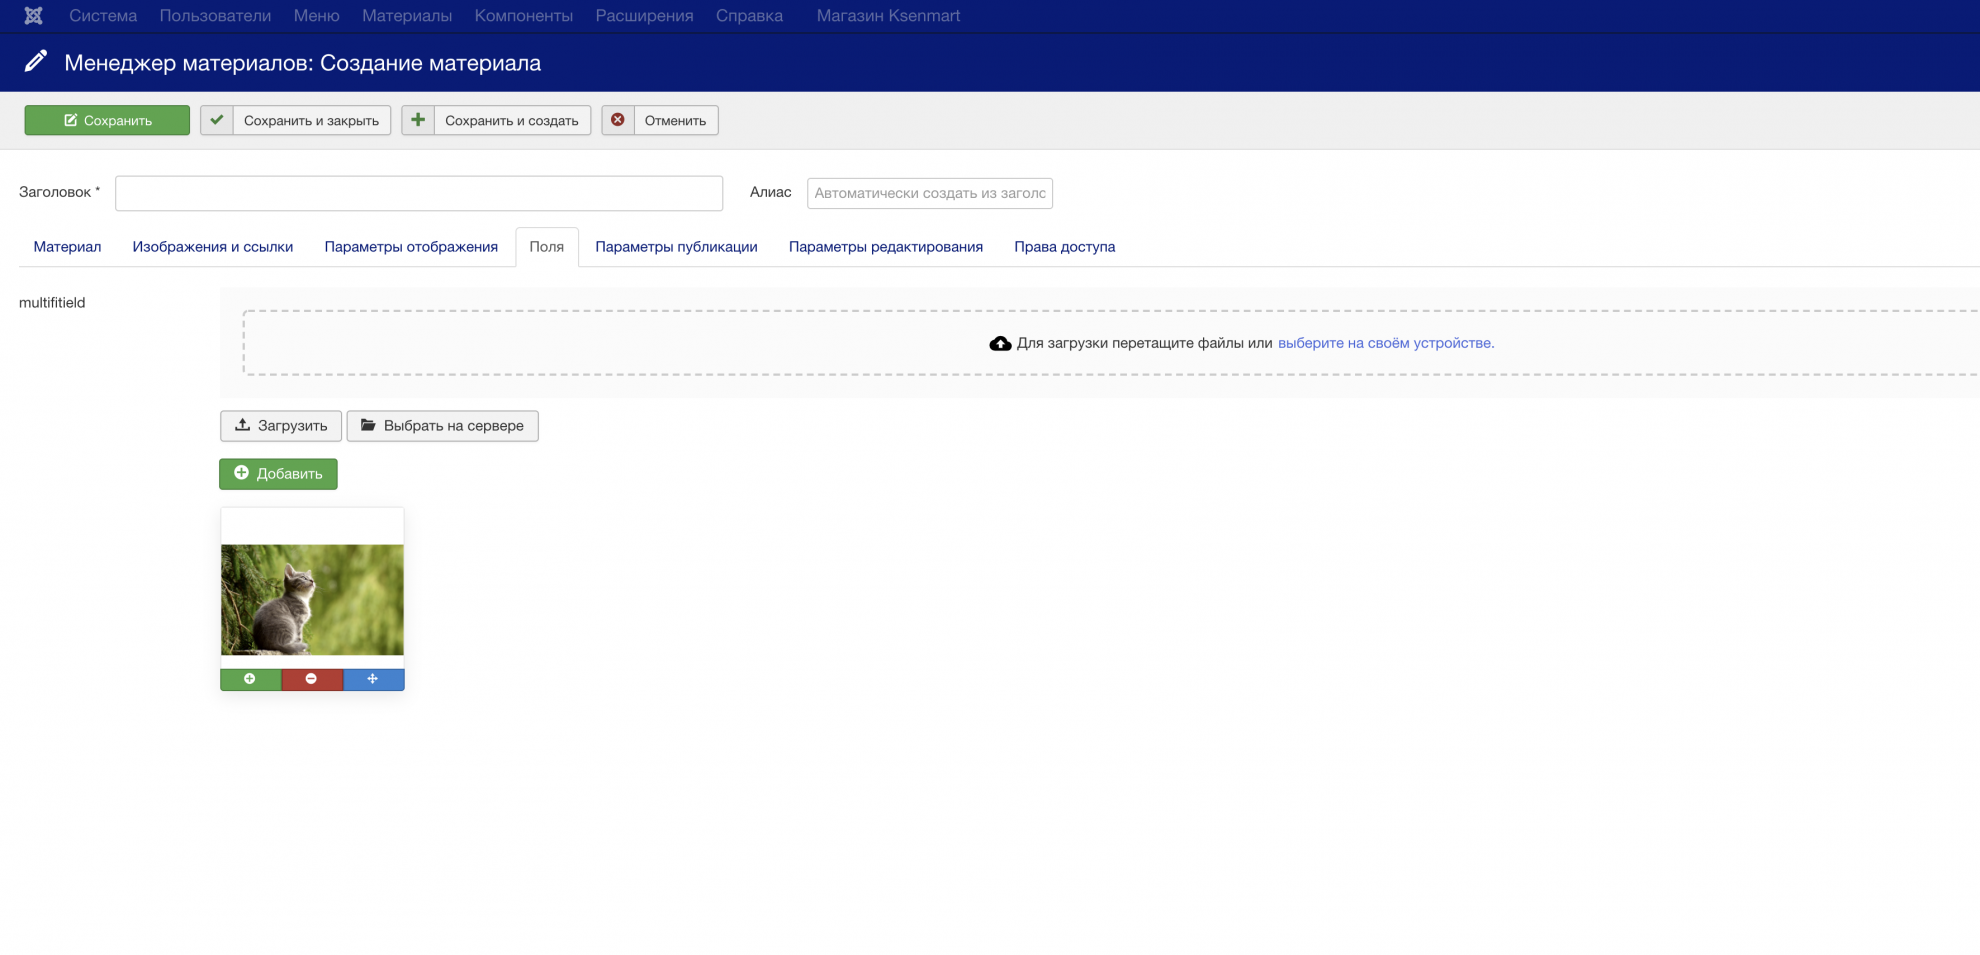Click cloud upload icon in drop zone
Viewport: 1980px width, 955px height.
point(1000,343)
